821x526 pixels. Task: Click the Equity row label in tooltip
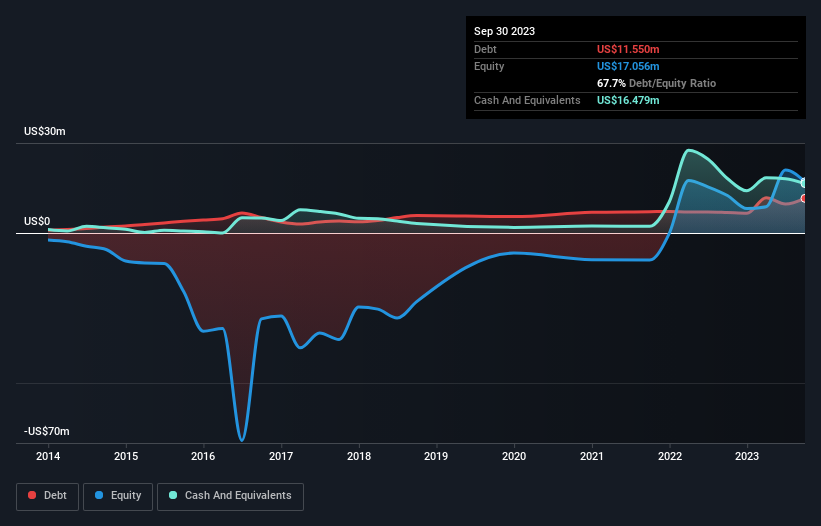[x=489, y=66]
